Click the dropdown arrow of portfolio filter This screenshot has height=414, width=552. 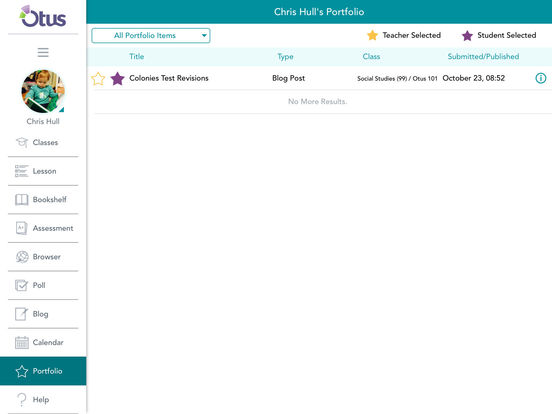[x=204, y=35]
